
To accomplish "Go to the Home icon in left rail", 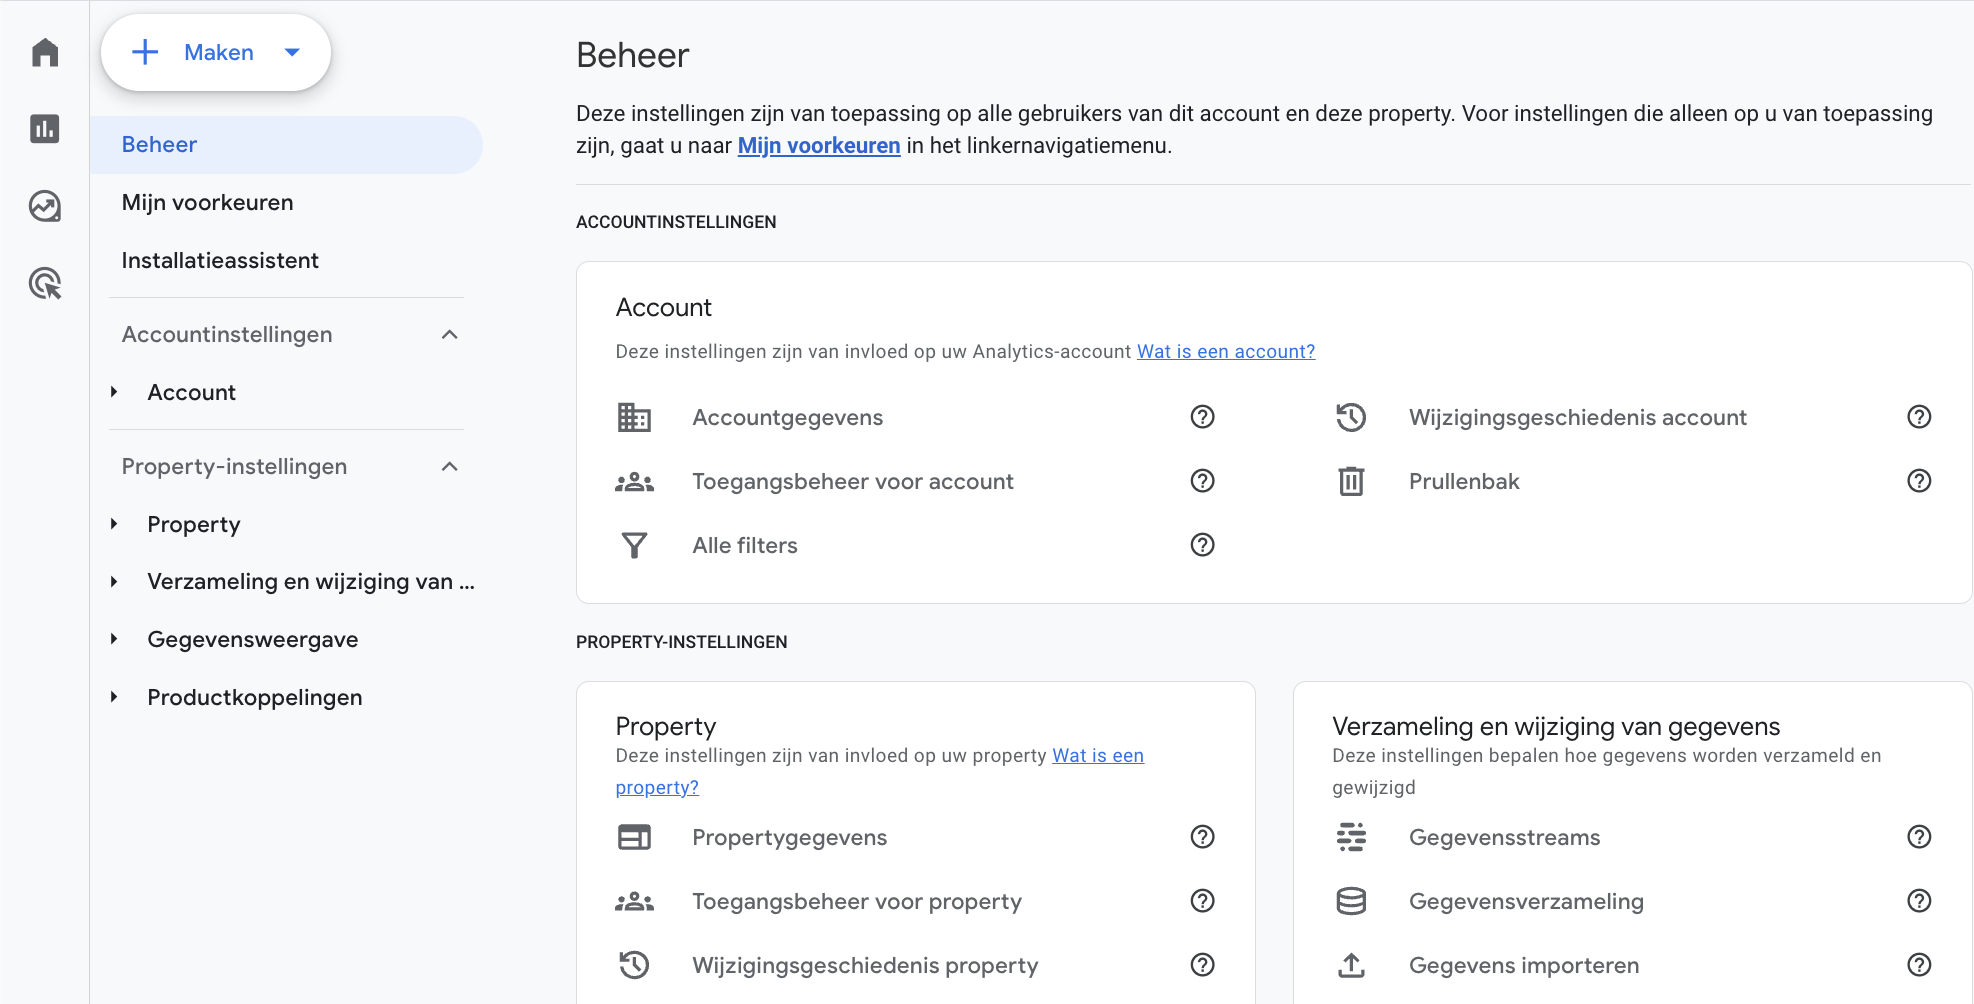I will tap(45, 52).
